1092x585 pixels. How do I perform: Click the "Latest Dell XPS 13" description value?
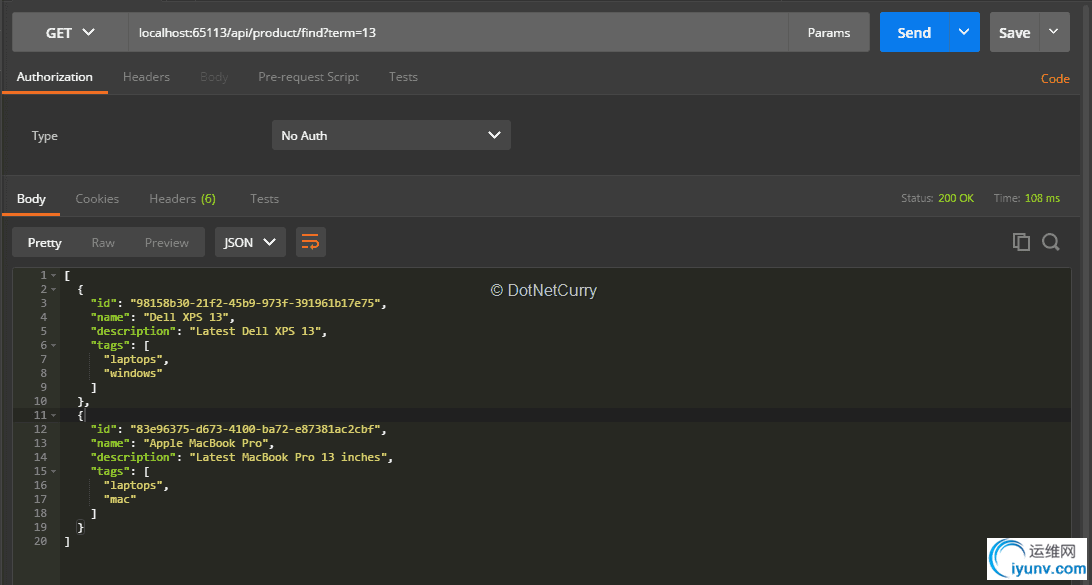point(255,331)
